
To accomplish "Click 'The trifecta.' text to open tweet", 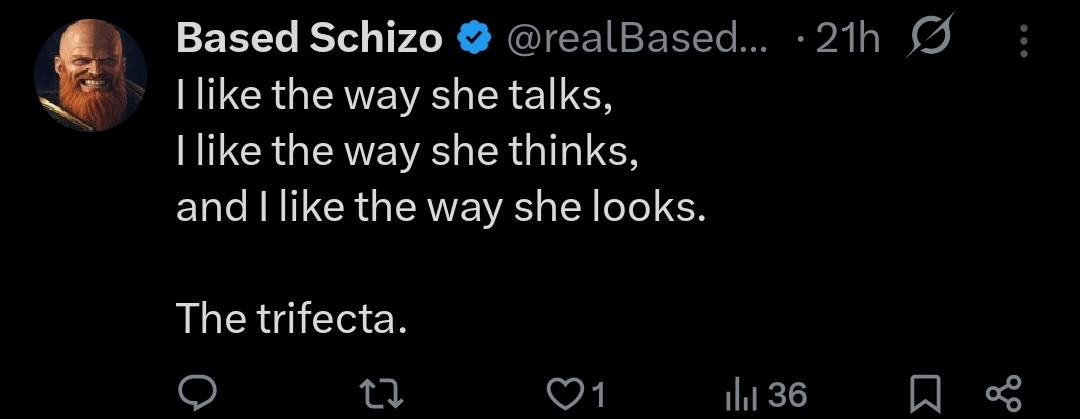I will point(292,319).
